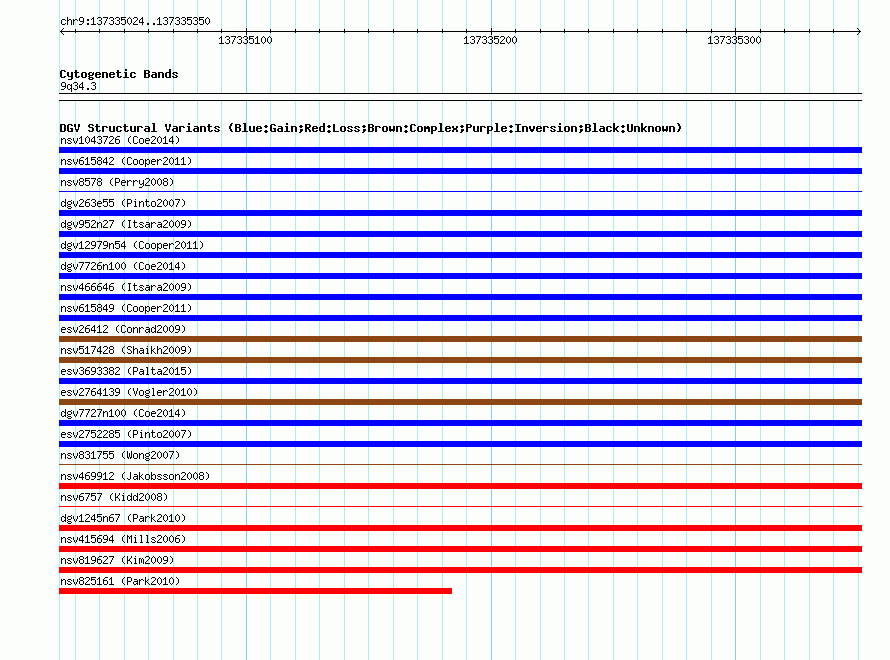Click the nsv1043726 (Coe2014) variant label

(x=120, y=140)
